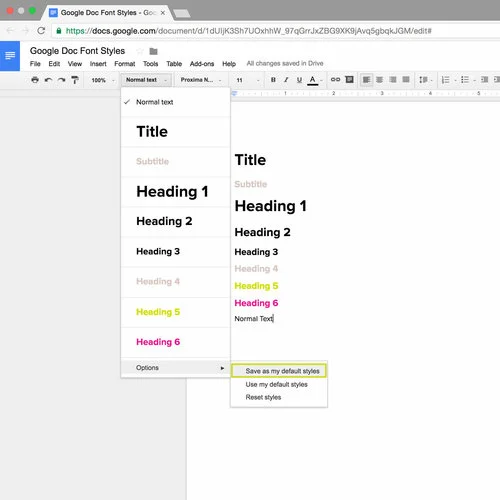Screen dimensions: 500x500
Task: Open the bulleted list options arrow
Action: (x=474, y=80)
